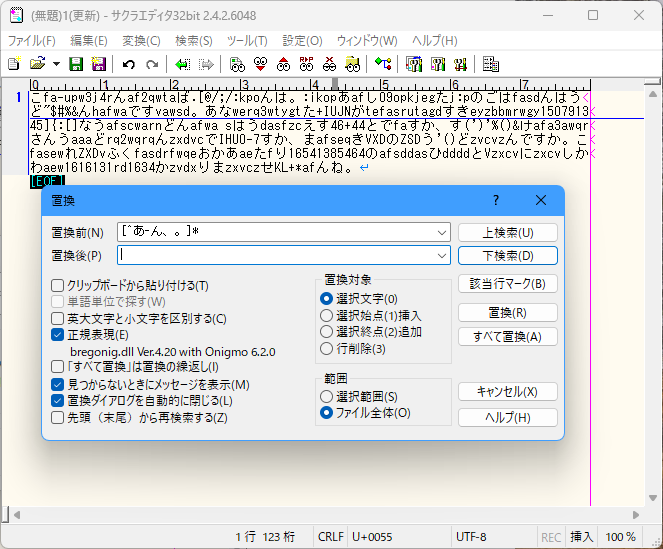Click the horizontal scrollbar right arrow
The image size is (663, 549).
pos(636,515)
